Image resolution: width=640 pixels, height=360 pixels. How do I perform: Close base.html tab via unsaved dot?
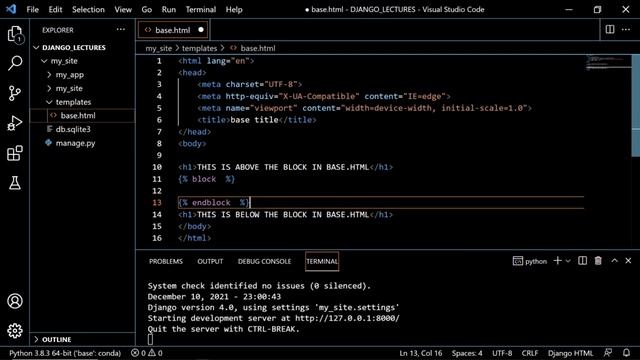pos(201,30)
